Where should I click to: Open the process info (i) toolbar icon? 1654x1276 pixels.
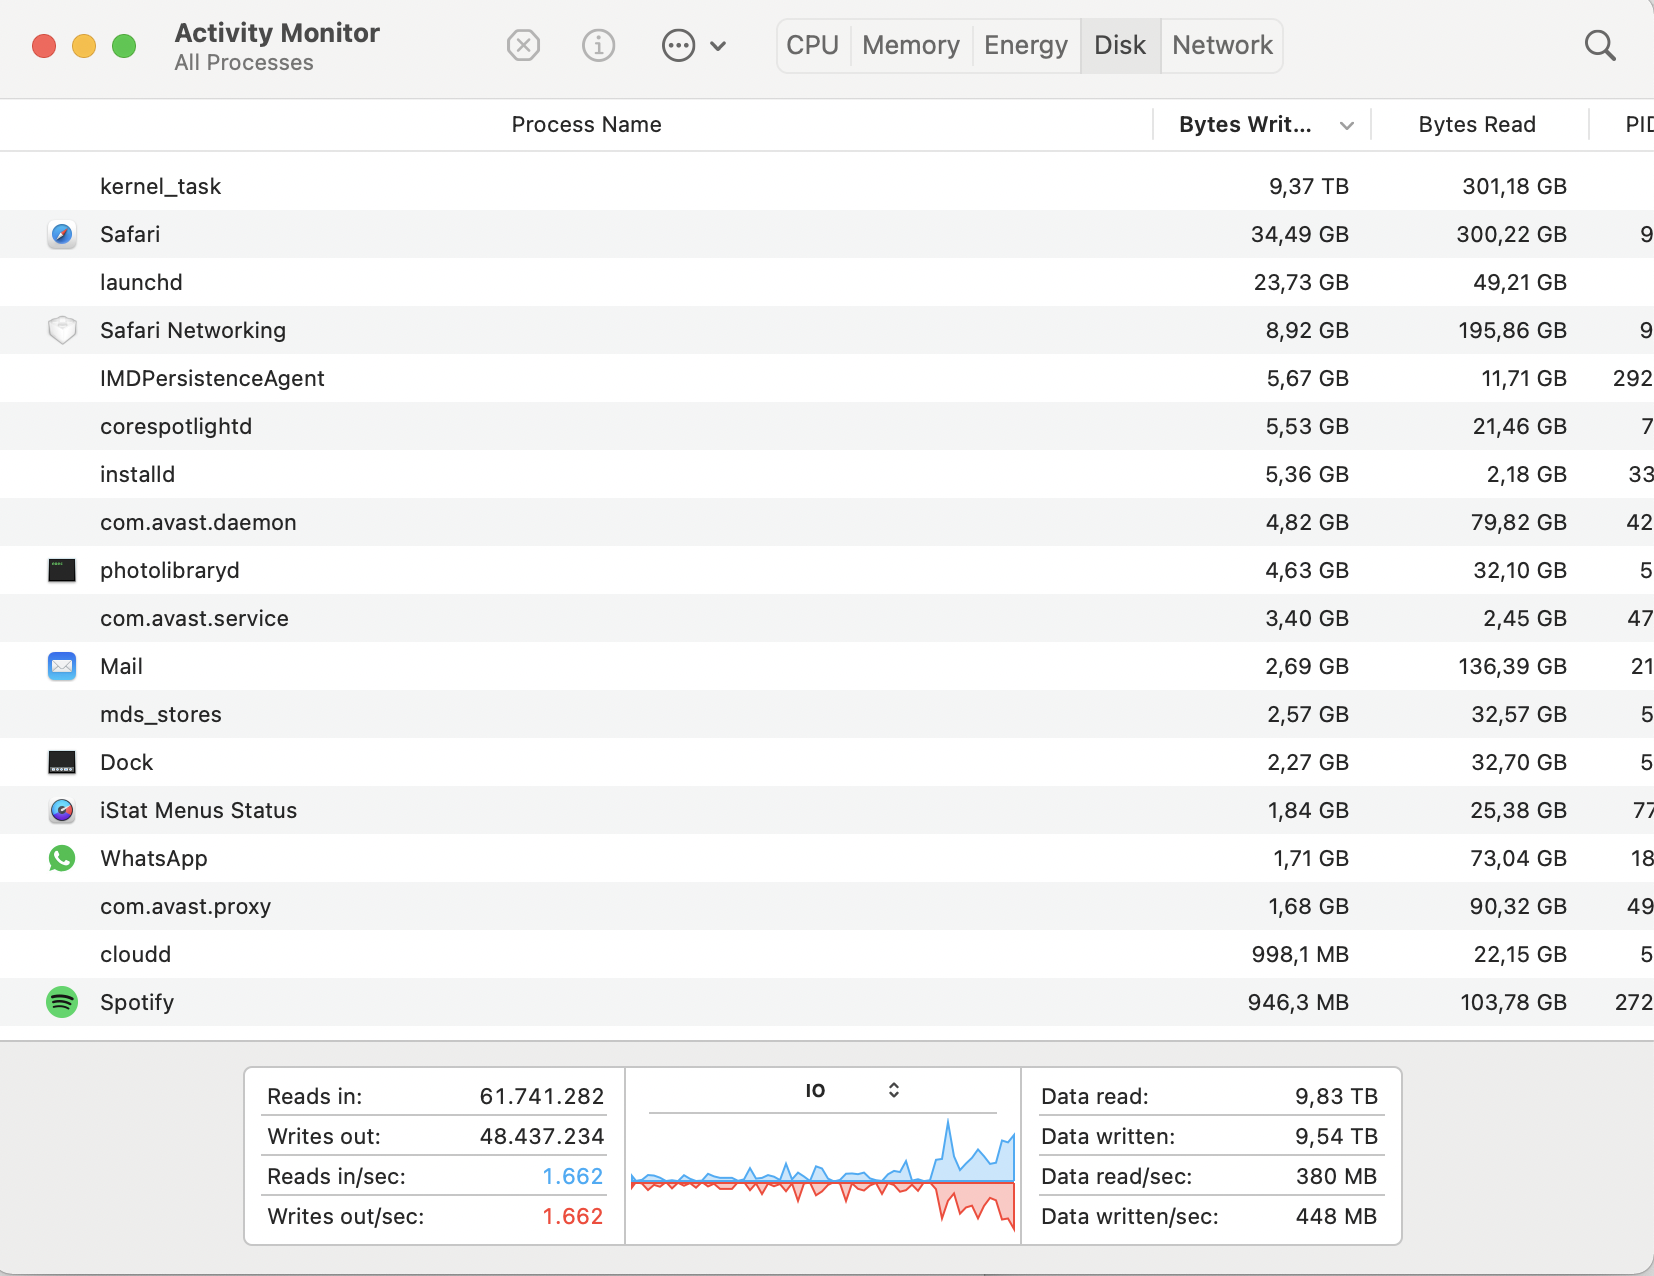(x=598, y=45)
